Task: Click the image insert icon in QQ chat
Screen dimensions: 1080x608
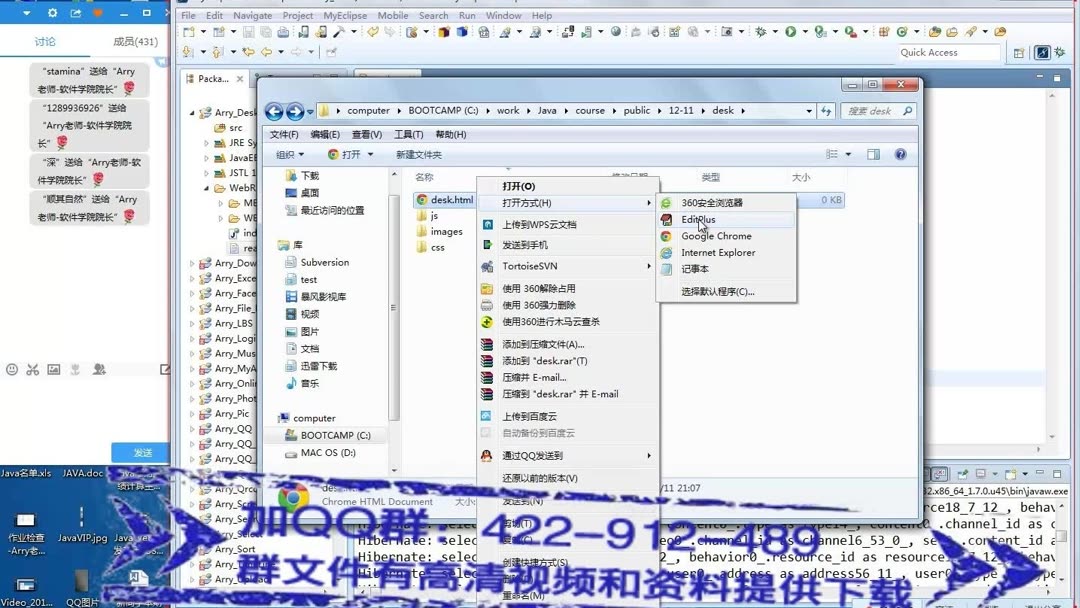Action: (54, 369)
